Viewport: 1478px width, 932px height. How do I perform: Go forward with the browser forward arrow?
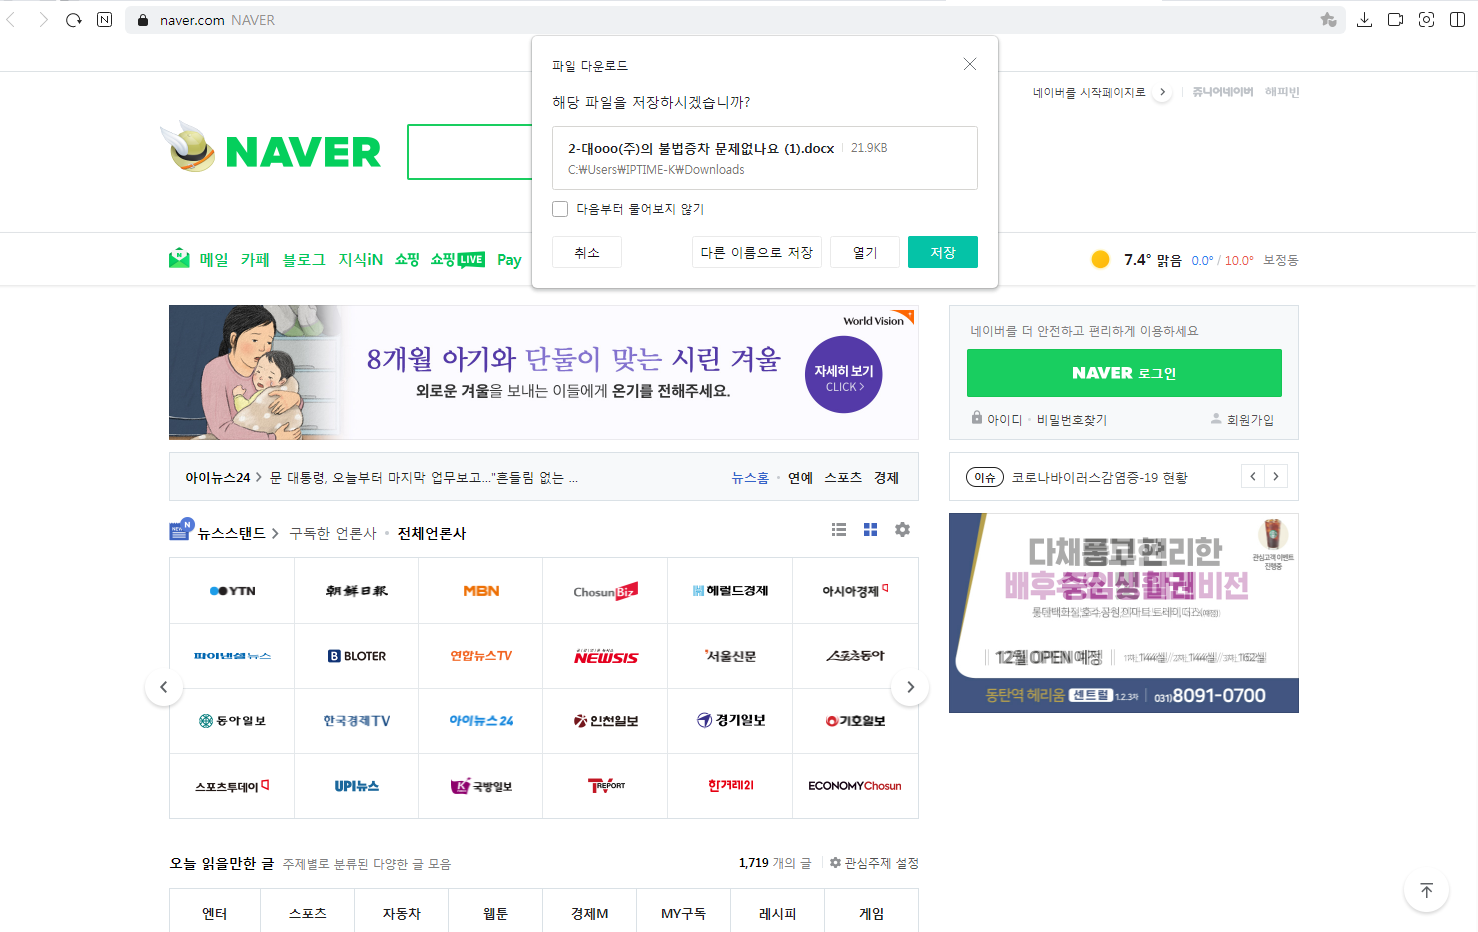[x=43, y=20]
